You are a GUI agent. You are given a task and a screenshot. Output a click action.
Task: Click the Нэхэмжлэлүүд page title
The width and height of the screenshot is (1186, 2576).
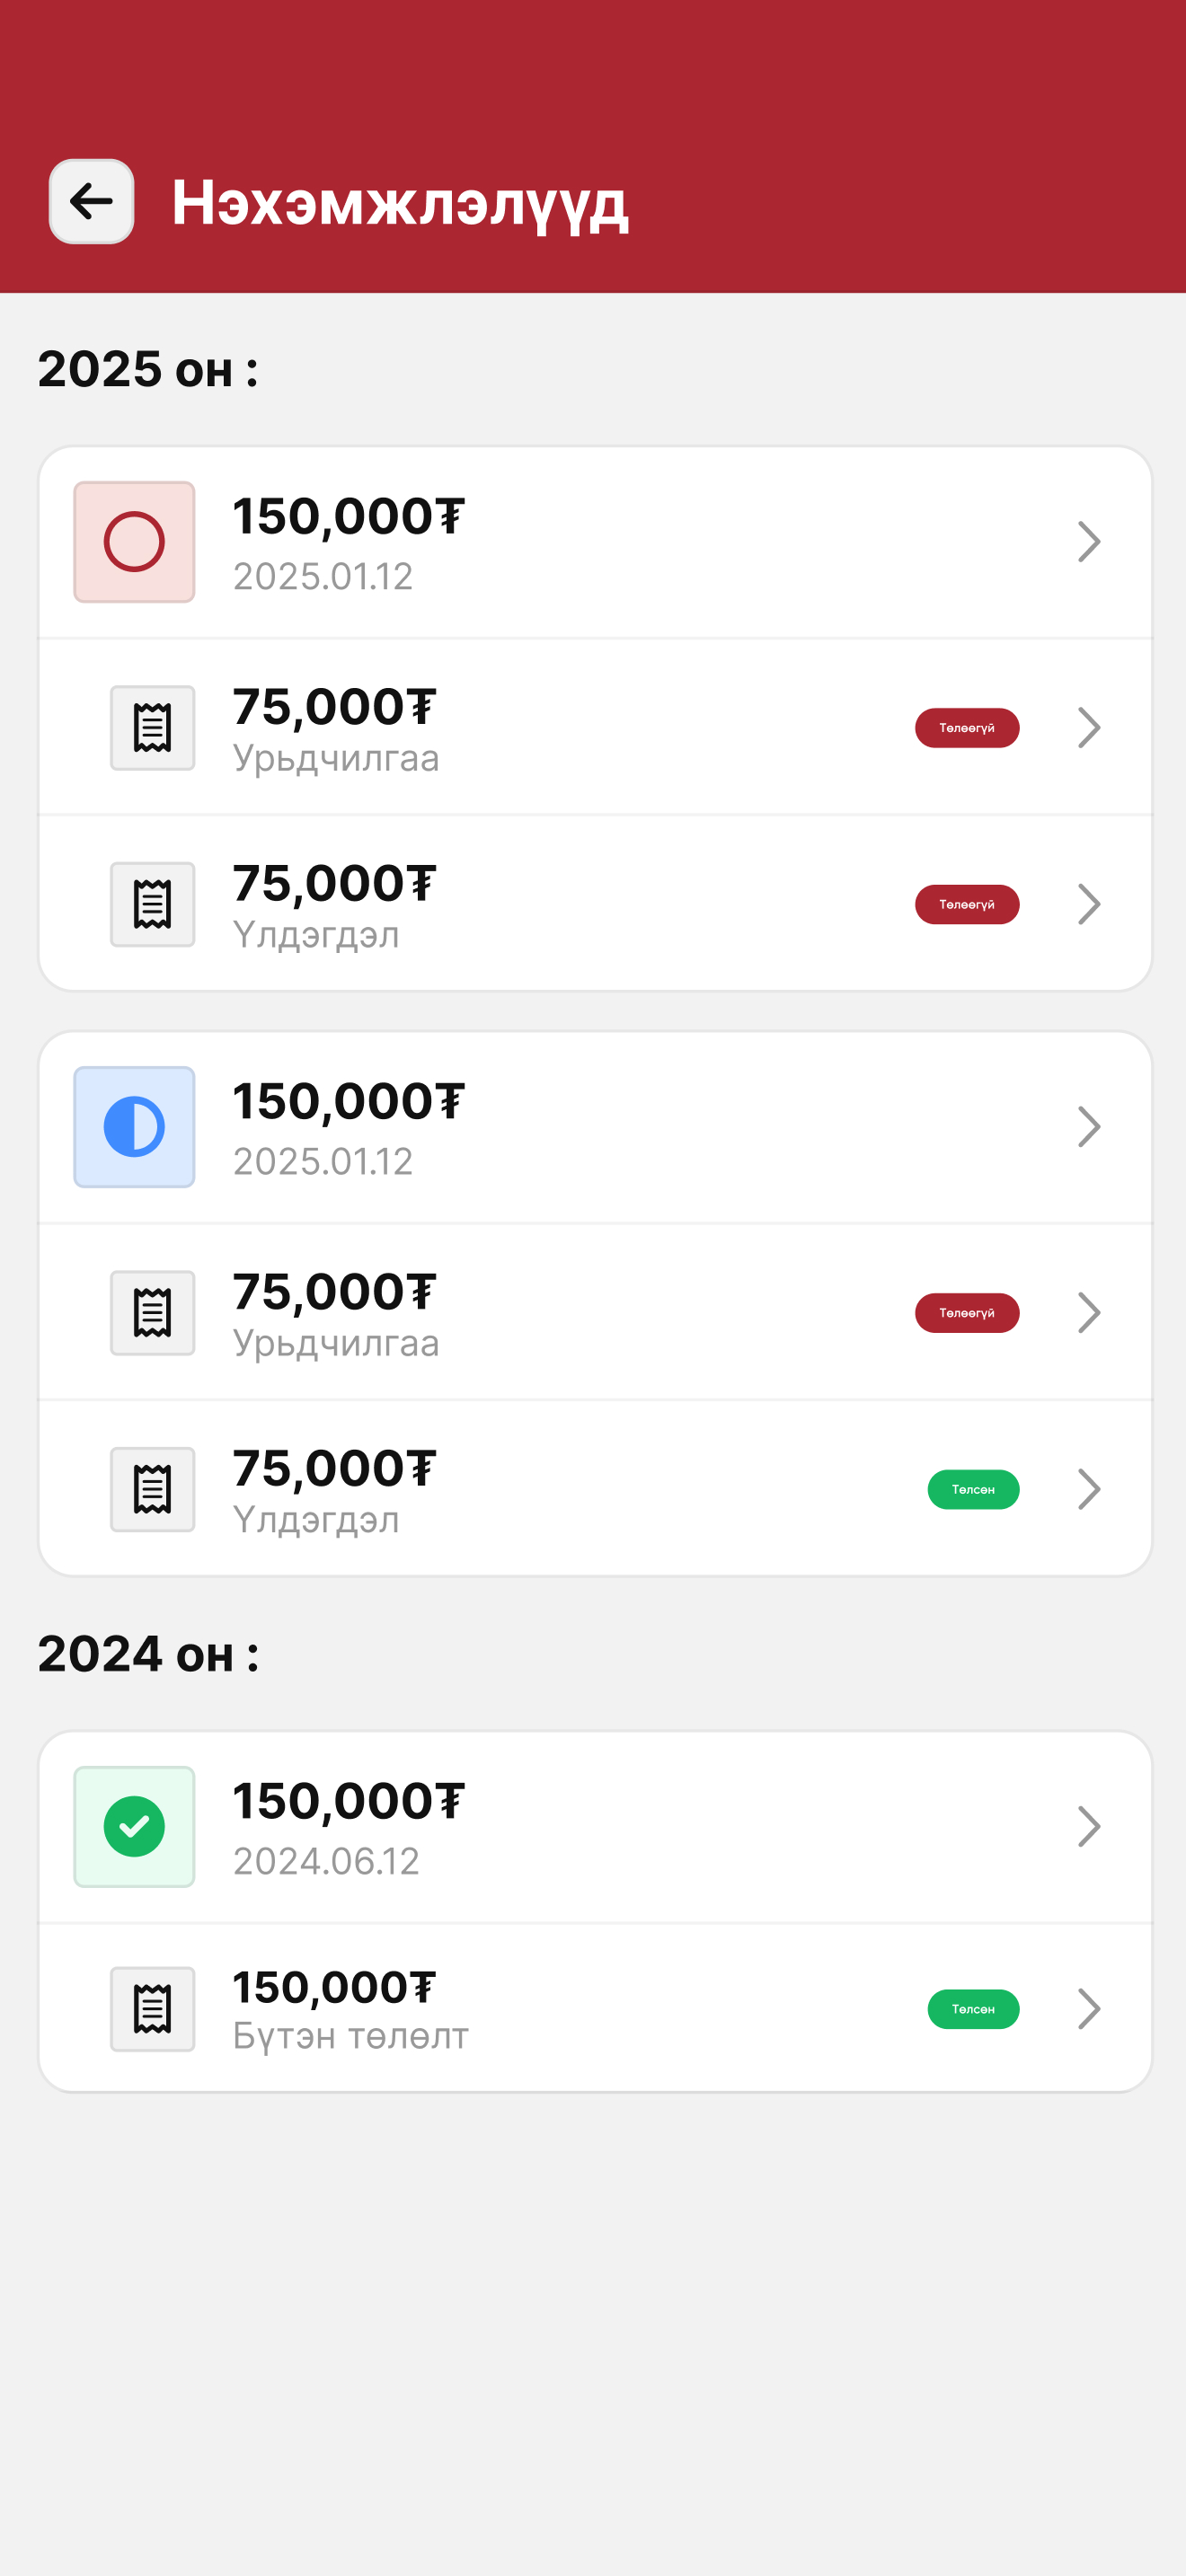click(400, 203)
